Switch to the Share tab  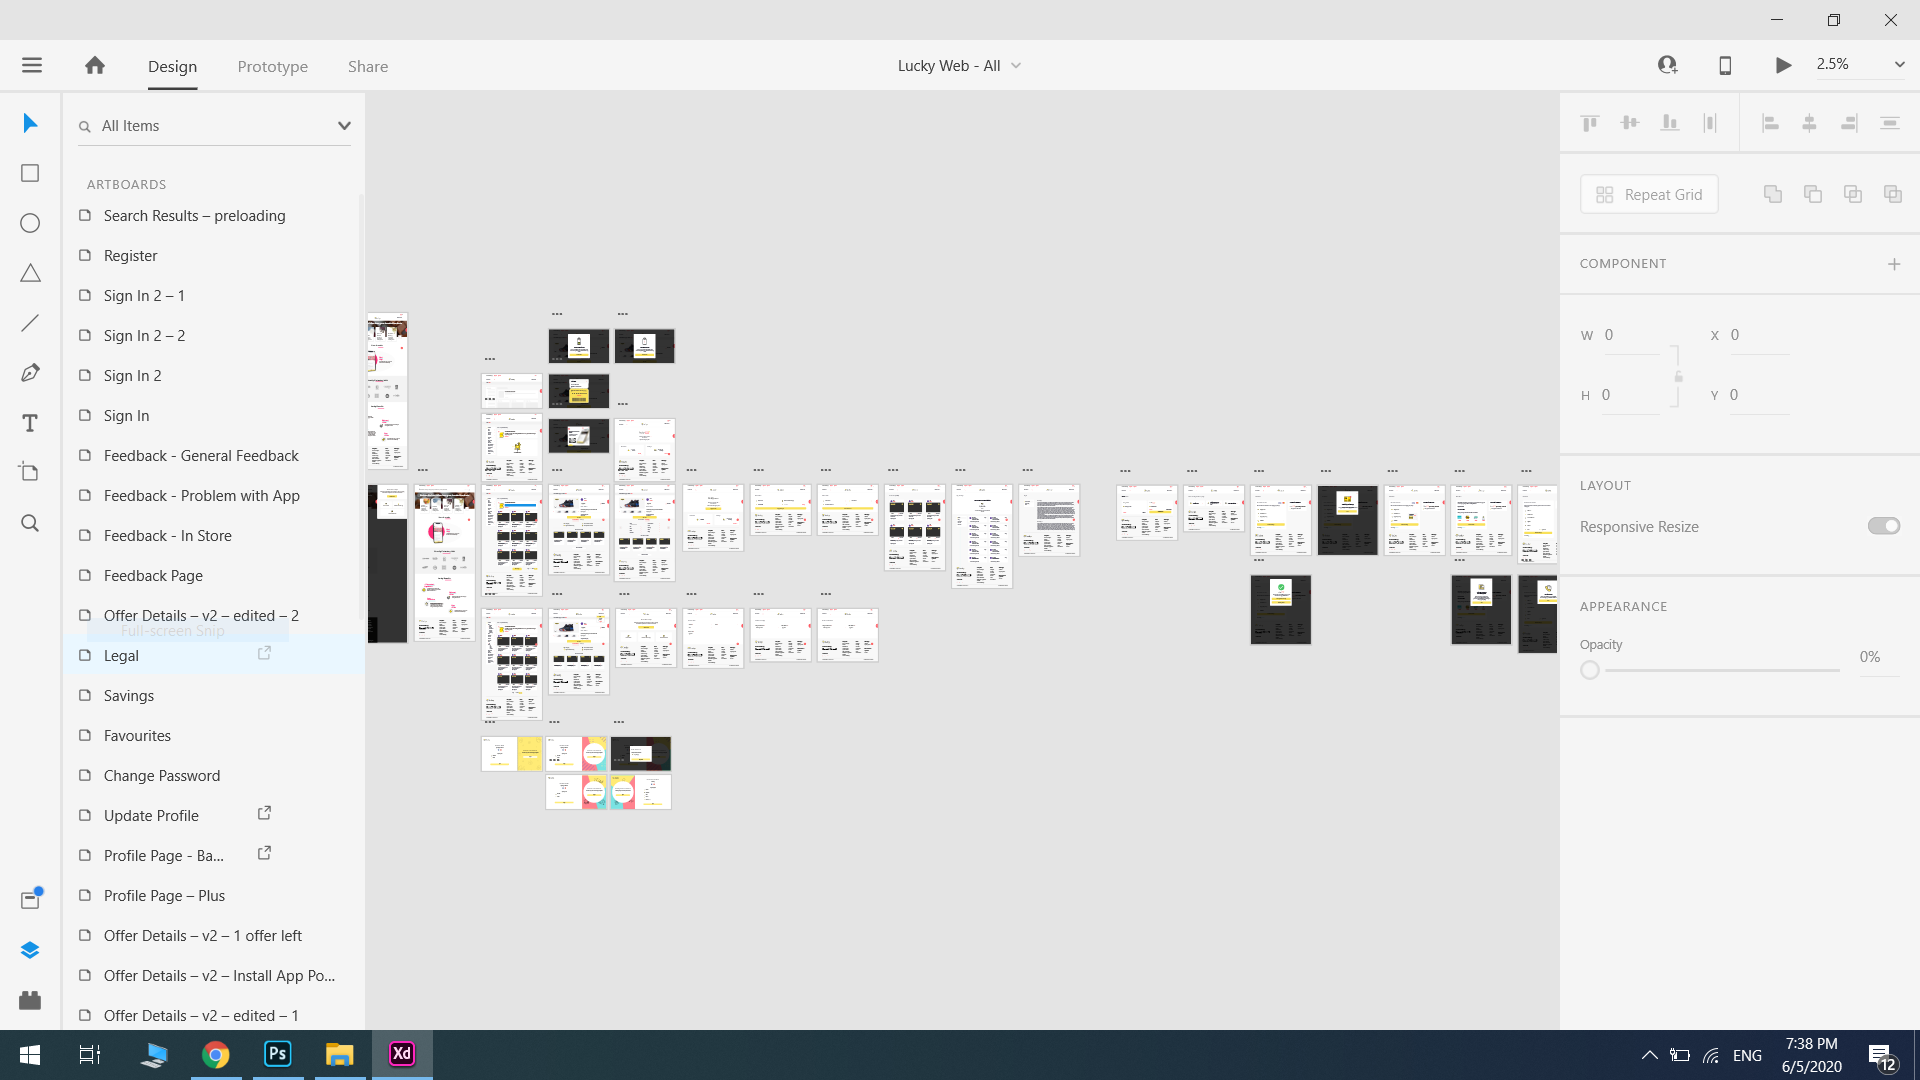[x=368, y=66]
